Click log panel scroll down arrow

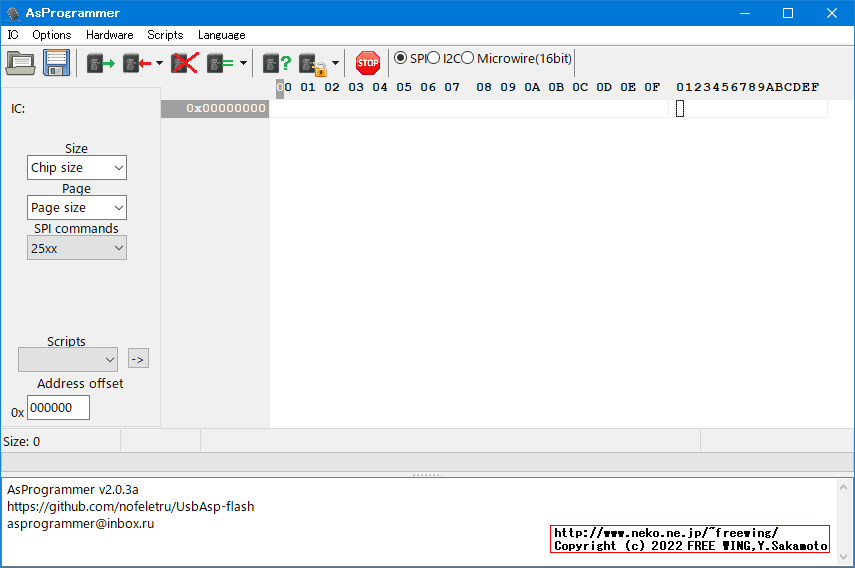(844, 557)
